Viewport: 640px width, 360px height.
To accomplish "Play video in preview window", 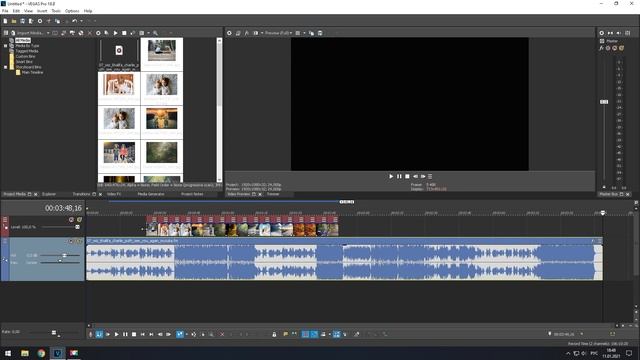I will 391,176.
